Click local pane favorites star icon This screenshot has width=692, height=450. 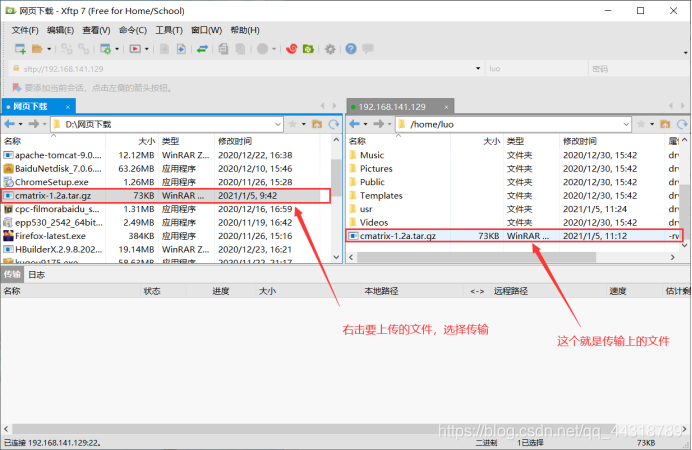292,124
